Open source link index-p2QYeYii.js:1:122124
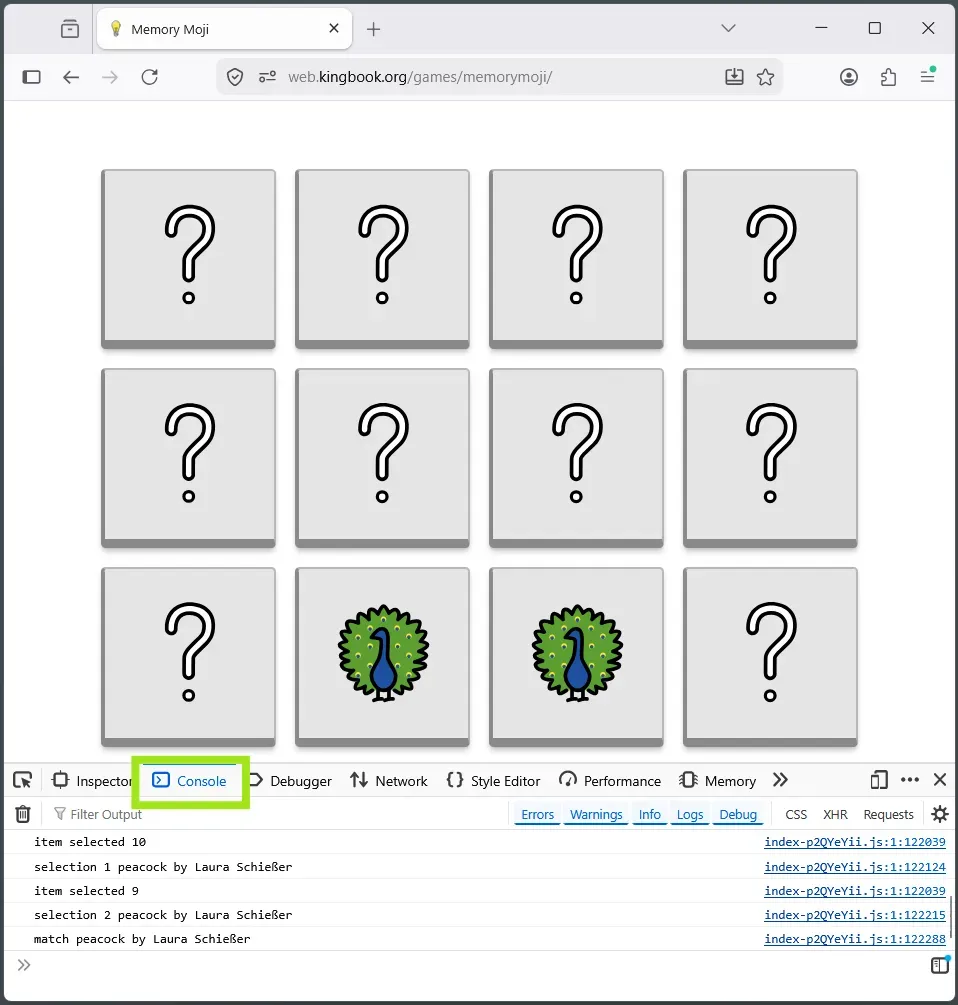This screenshot has width=958, height=1005. point(854,867)
